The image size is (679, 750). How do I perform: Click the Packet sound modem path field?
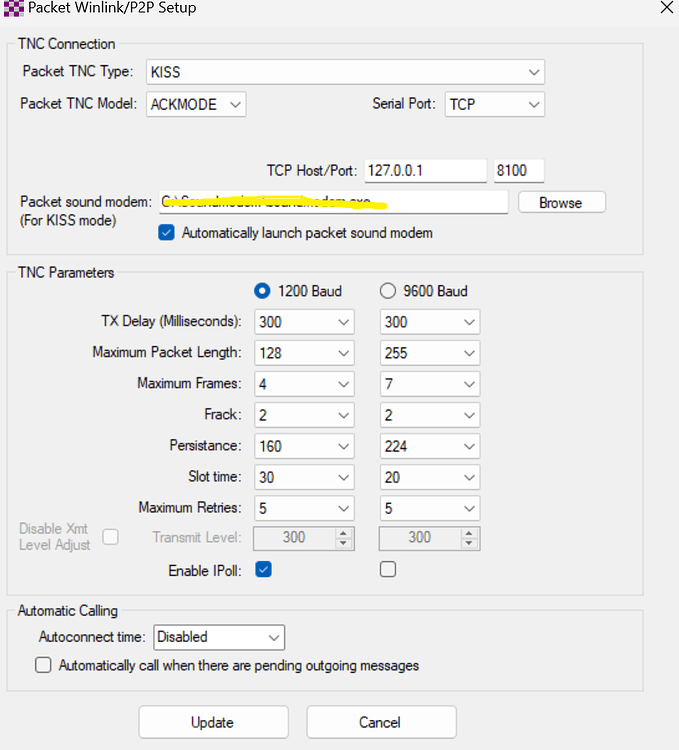(x=333, y=202)
